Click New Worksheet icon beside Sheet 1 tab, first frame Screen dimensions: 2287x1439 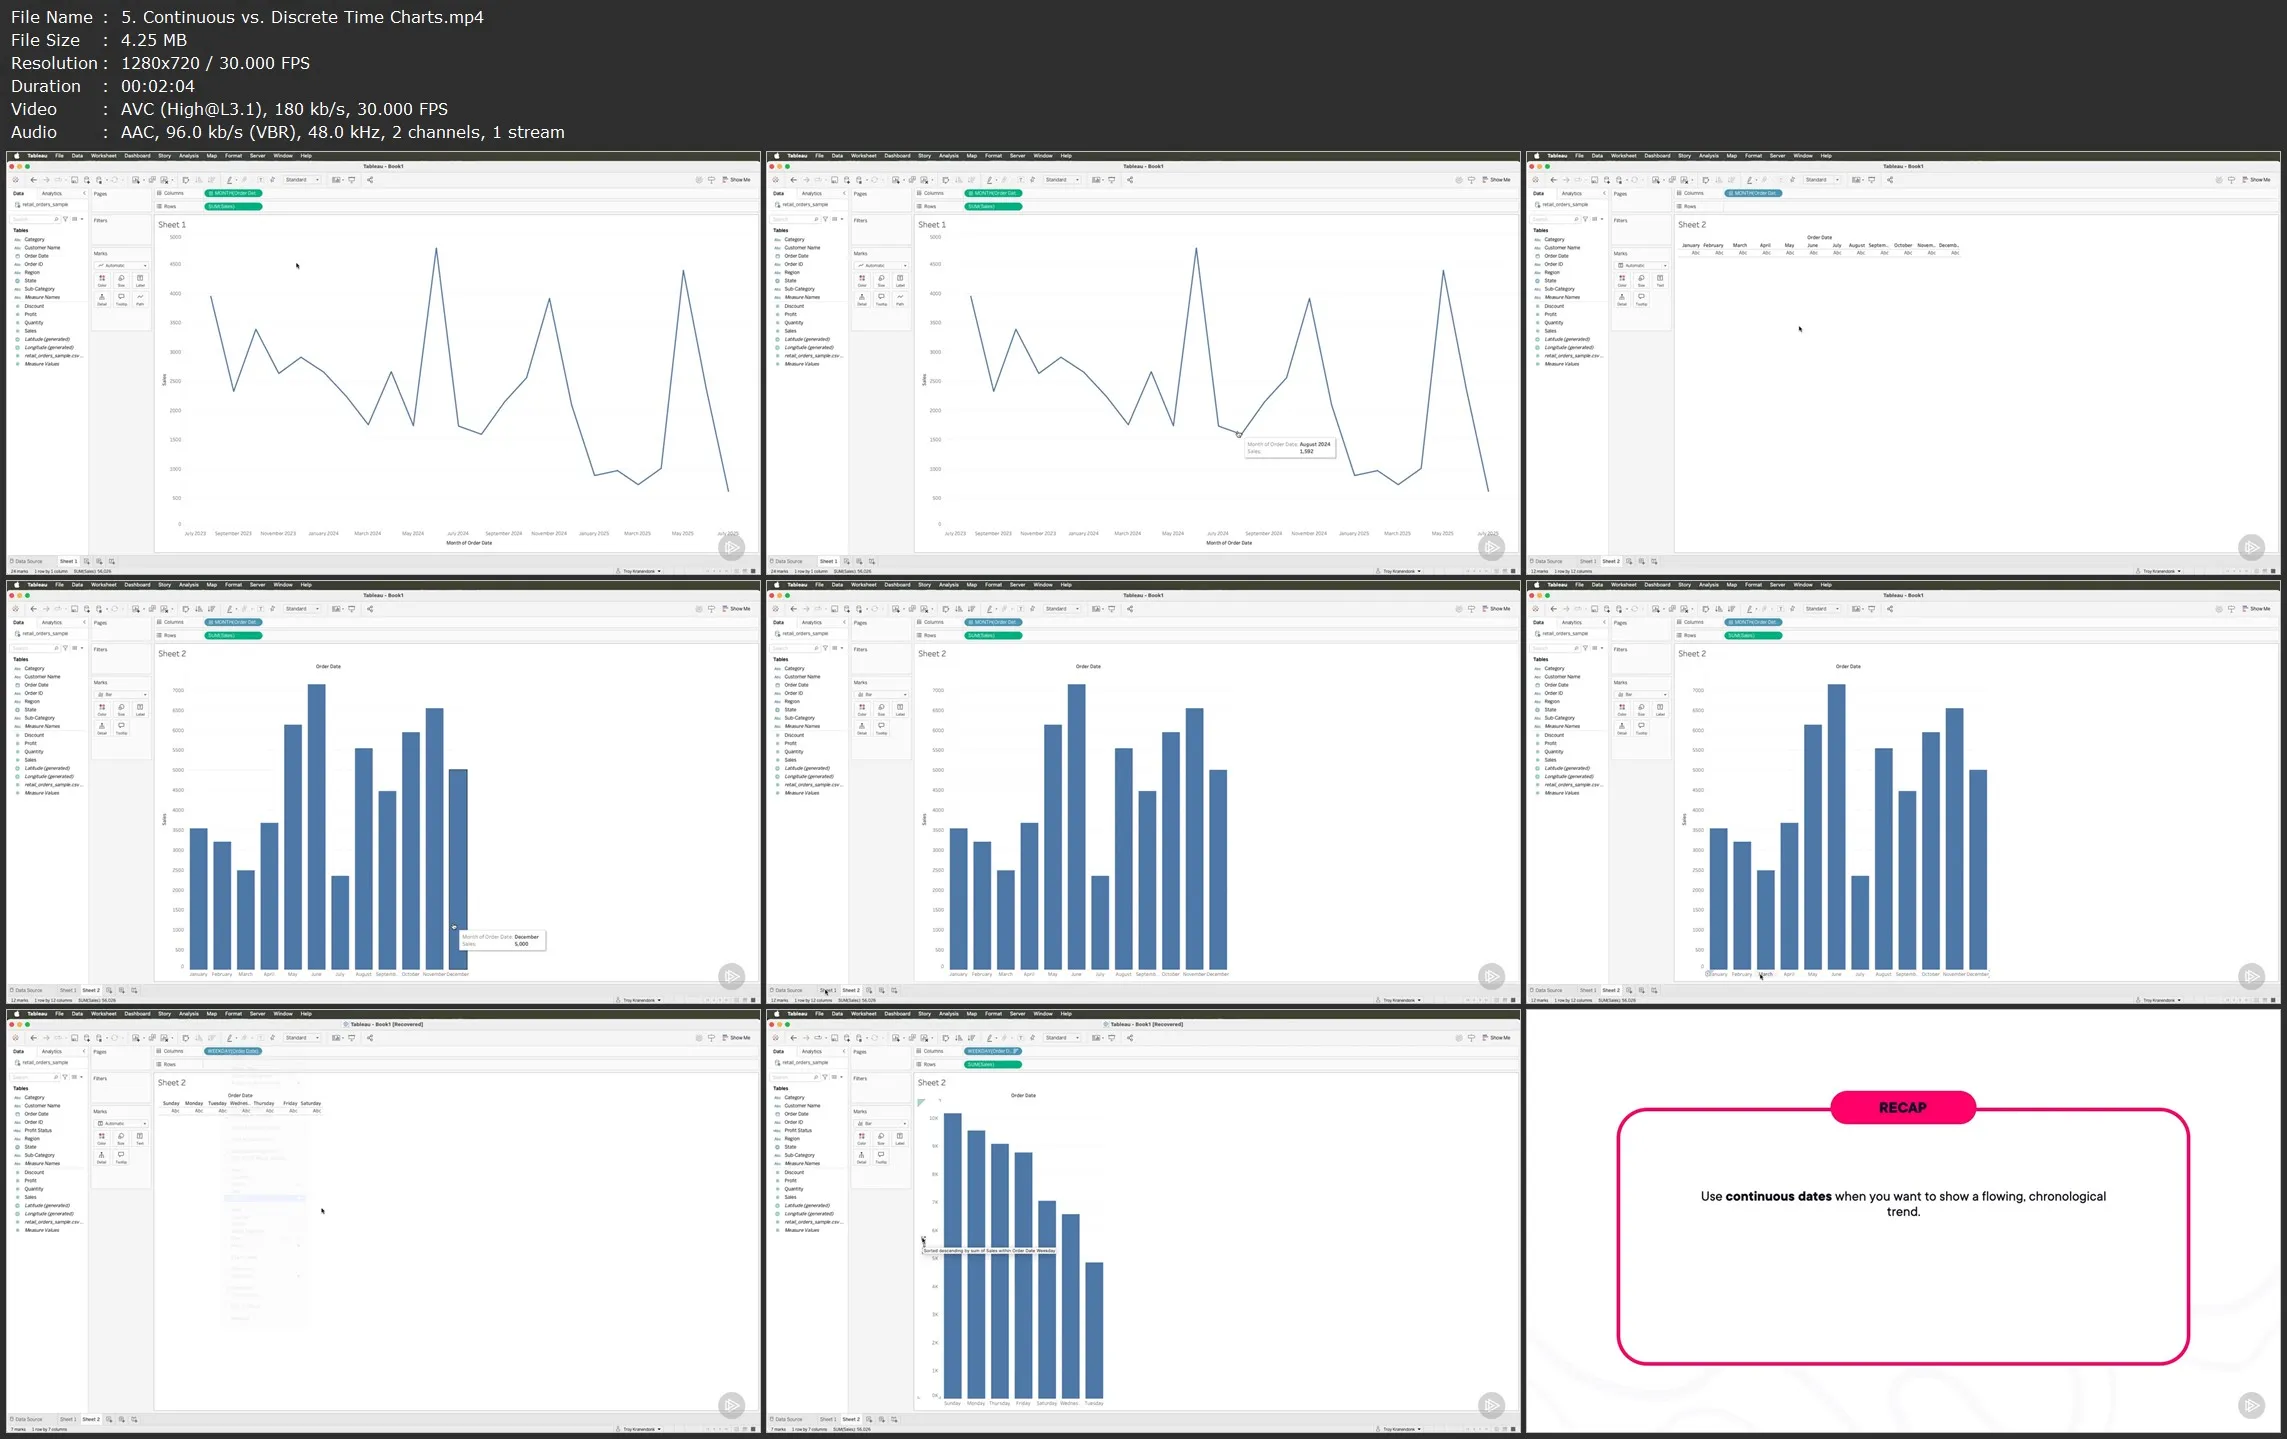coord(87,561)
